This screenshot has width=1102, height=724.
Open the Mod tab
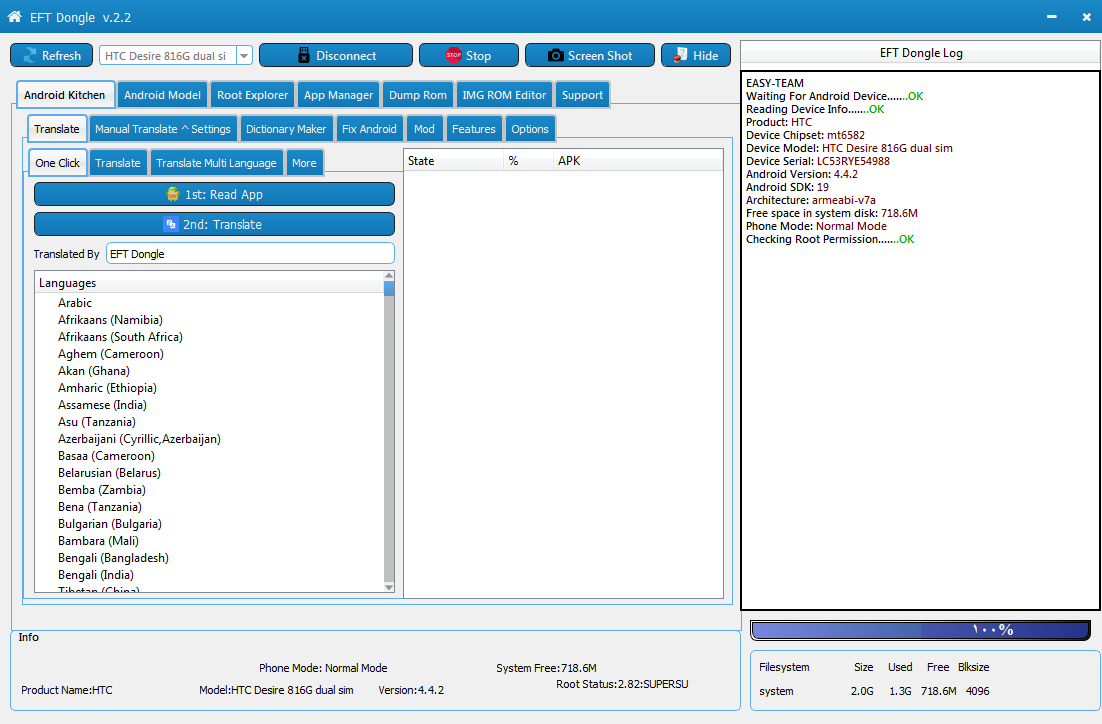(x=424, y=129)
